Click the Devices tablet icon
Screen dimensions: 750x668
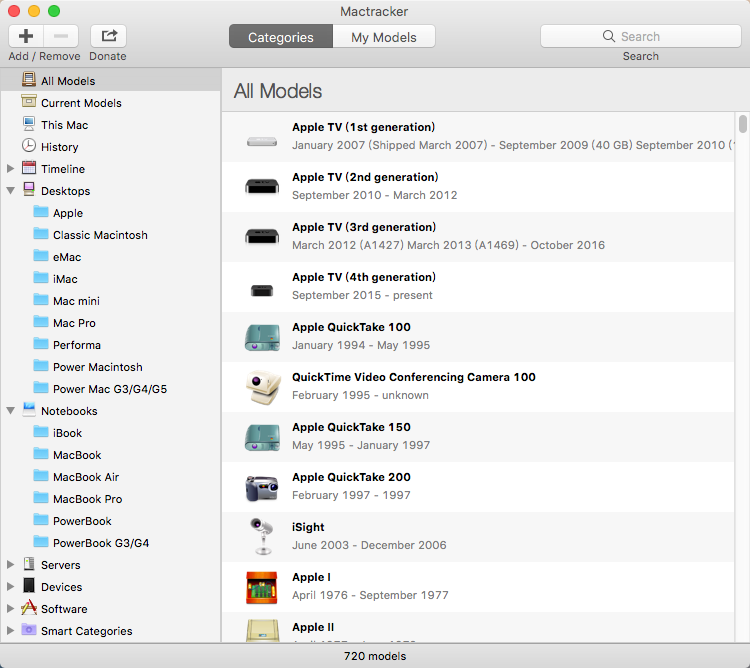29,586
